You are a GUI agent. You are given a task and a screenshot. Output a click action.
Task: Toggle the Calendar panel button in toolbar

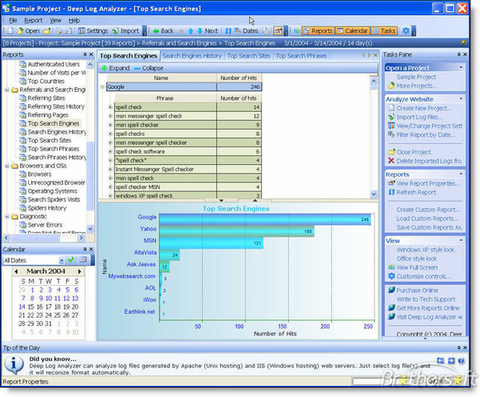point(352,31)
